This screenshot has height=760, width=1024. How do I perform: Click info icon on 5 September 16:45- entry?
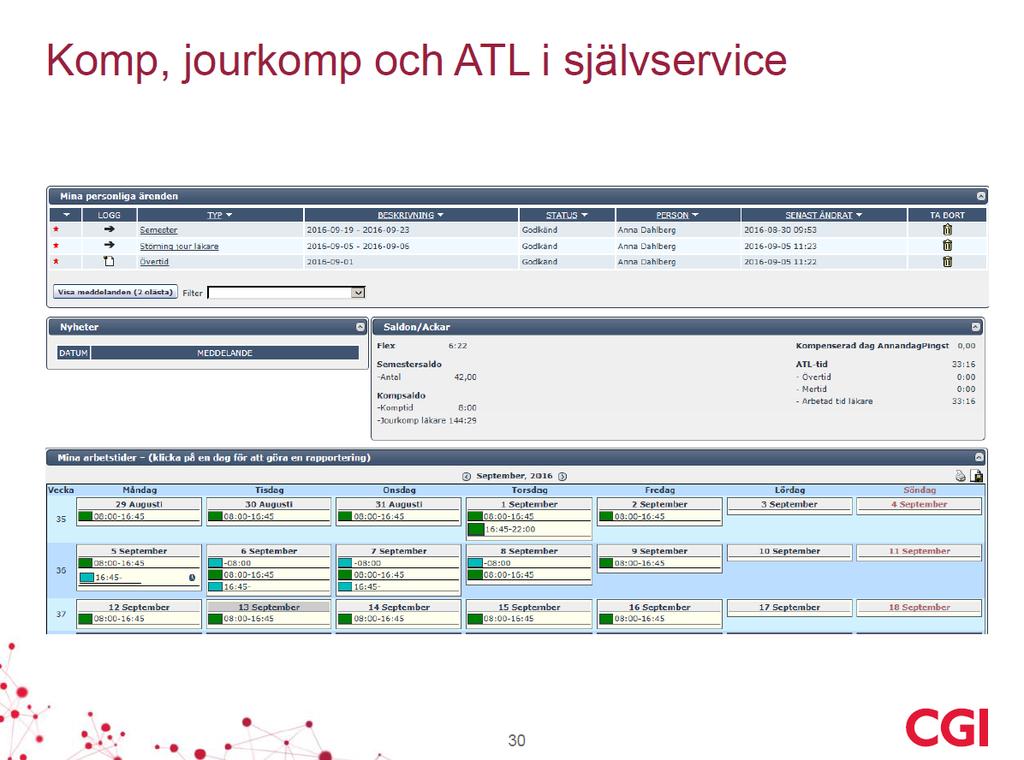coord(192,577)
